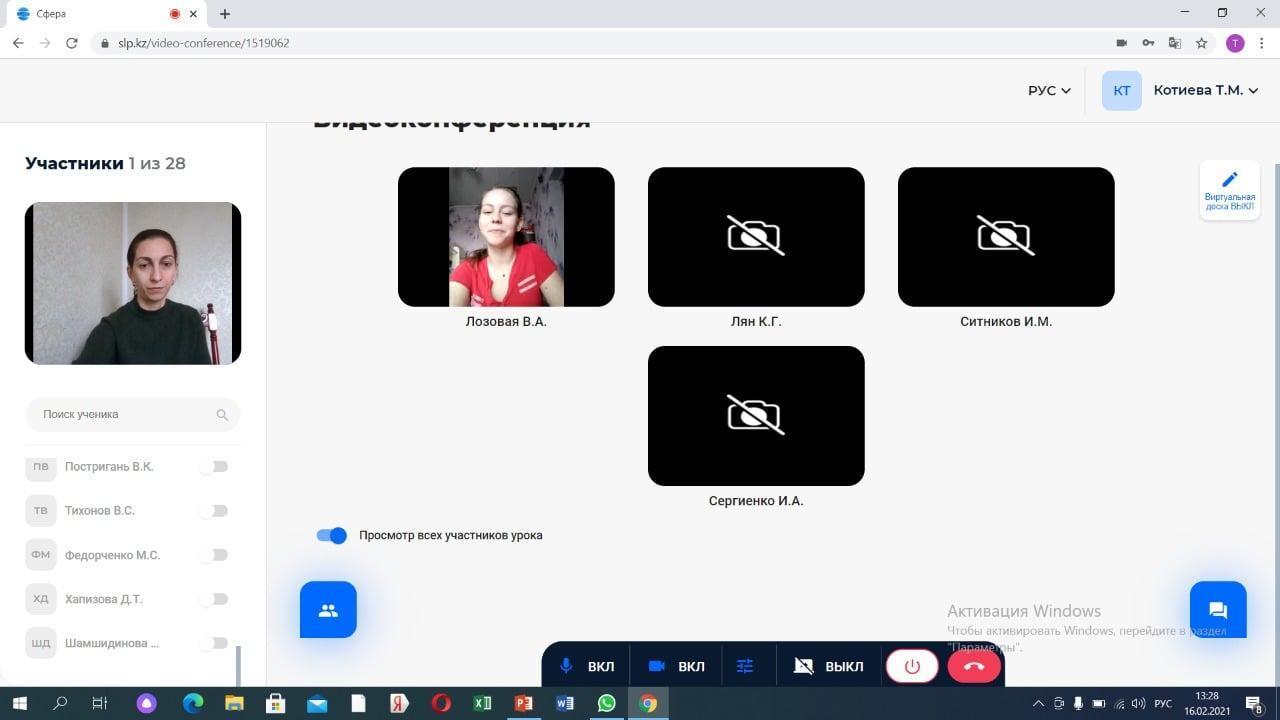Select Лозовая В.А. video tile
This screenshot has width=1280, height=720.
point(506,237)
